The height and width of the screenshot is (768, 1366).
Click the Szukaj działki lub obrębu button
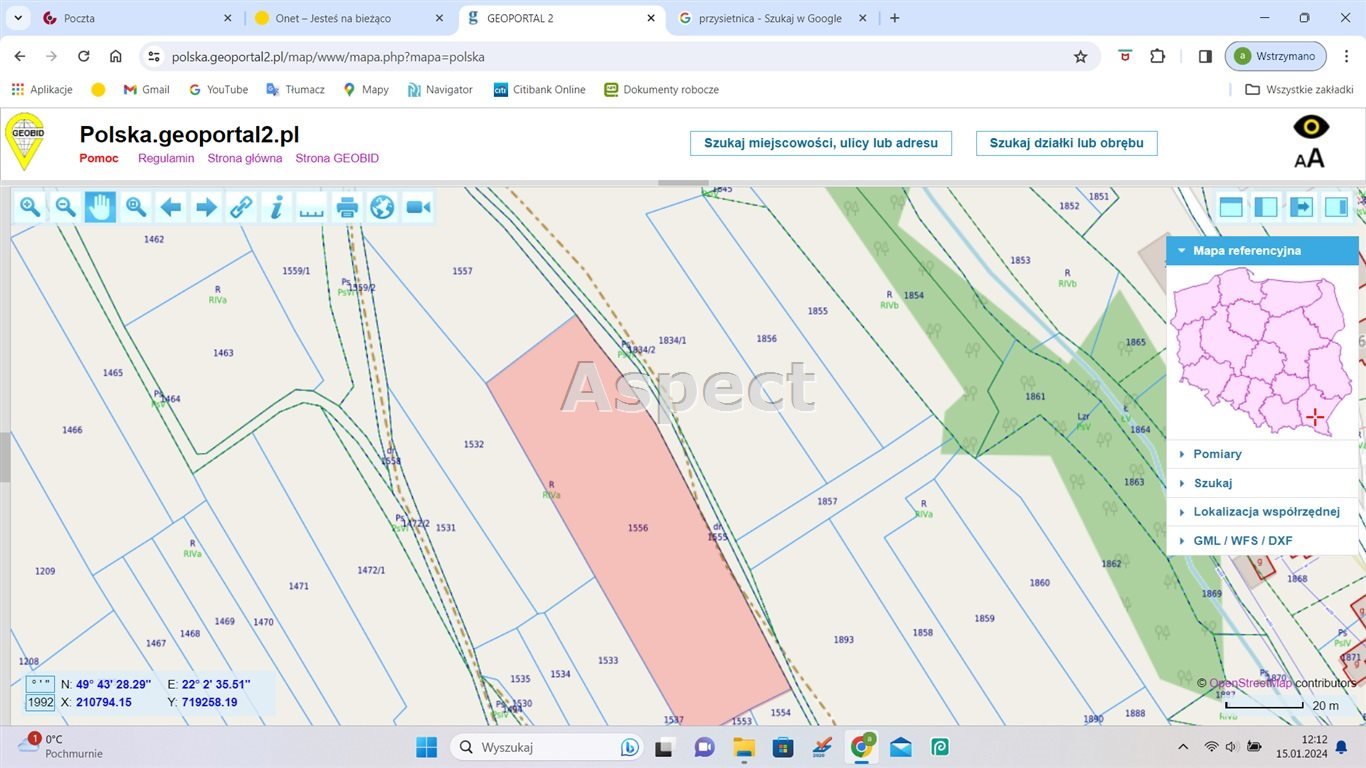(1065, 143)
